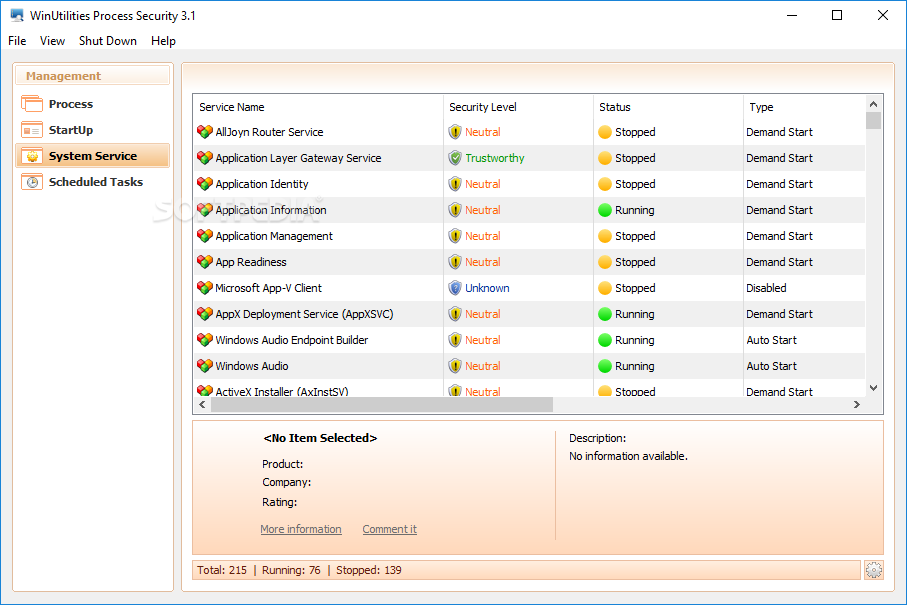Image resolution: width=907 pixels, height=605 pixels.
Task: Click the vertical scrollbar down arrow
Action: [873, 388]
